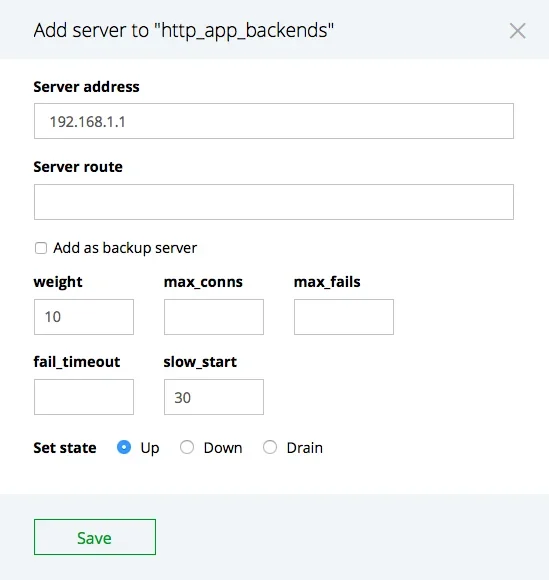
Task: Choose the Drain state option
Action: (270, 447)
